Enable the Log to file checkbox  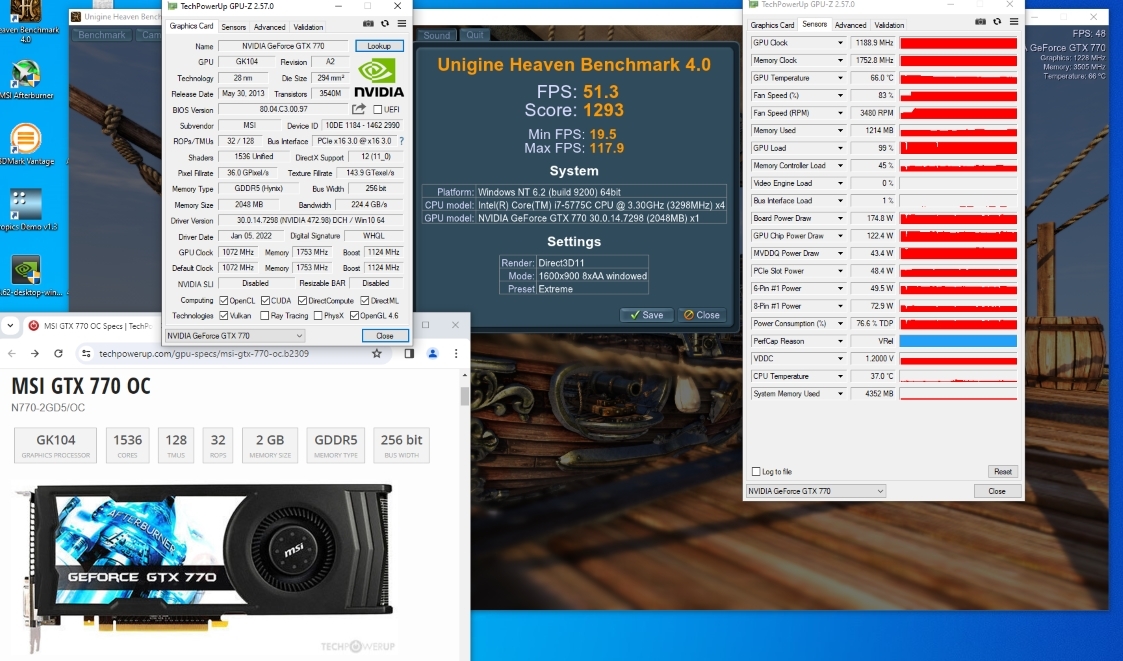756,471
